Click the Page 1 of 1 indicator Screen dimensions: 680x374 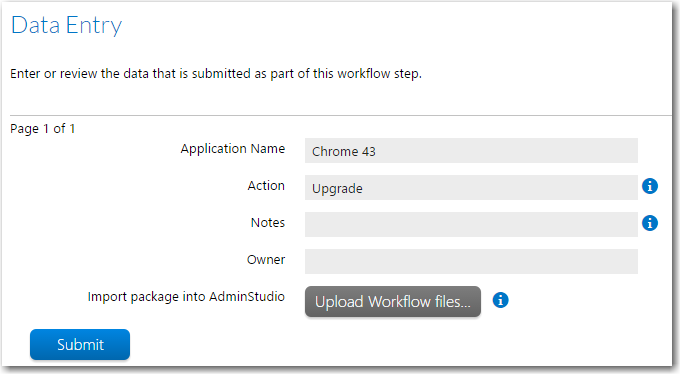(x=42, y=128)
